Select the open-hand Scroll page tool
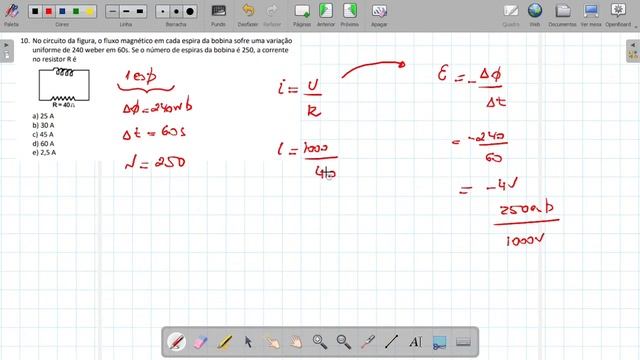The height and width of the screenshot is (360, 640). point(296,342)
